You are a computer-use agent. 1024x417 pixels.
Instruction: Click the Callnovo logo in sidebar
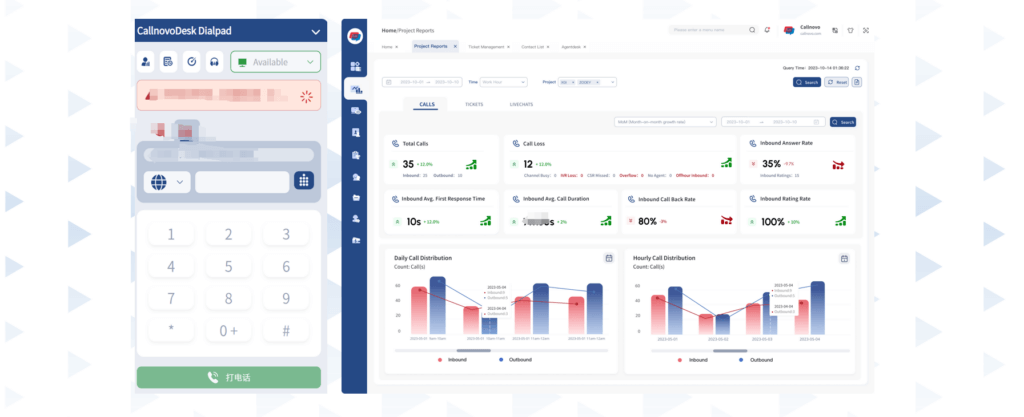coord(355,37)
